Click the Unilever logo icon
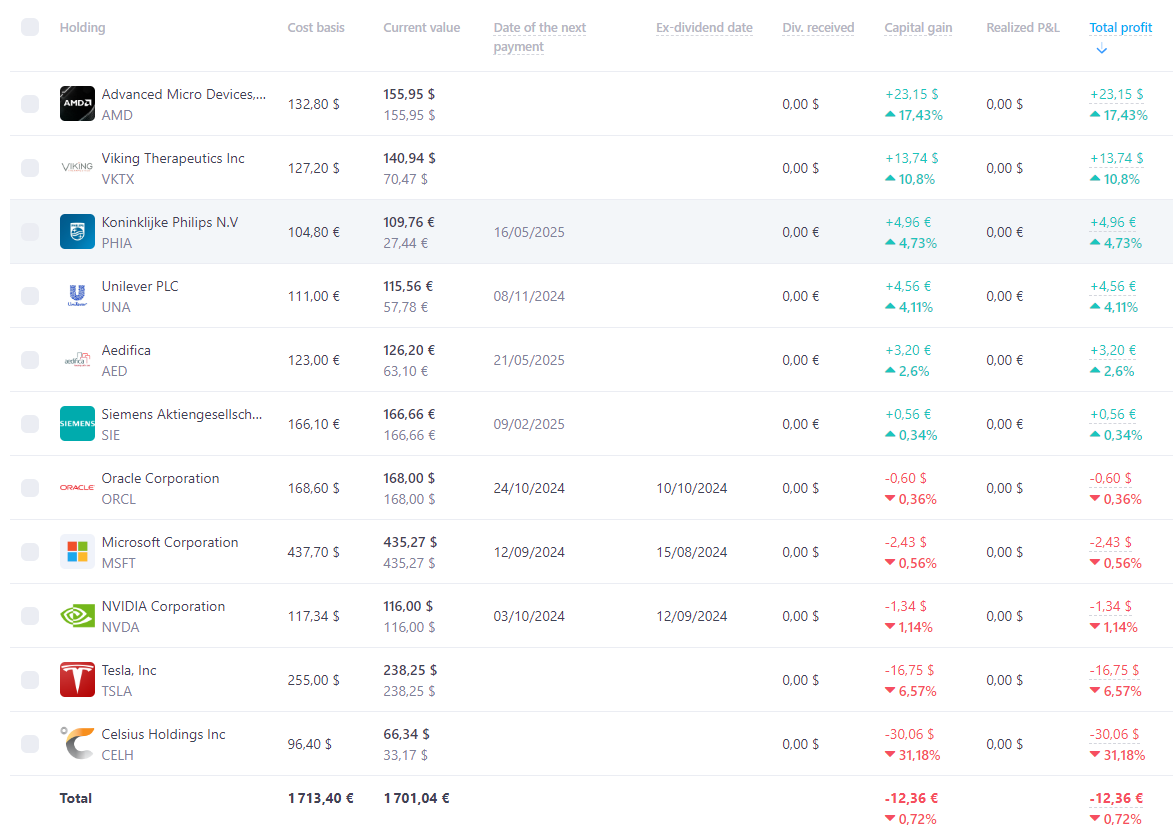 (x=77, y=295)
